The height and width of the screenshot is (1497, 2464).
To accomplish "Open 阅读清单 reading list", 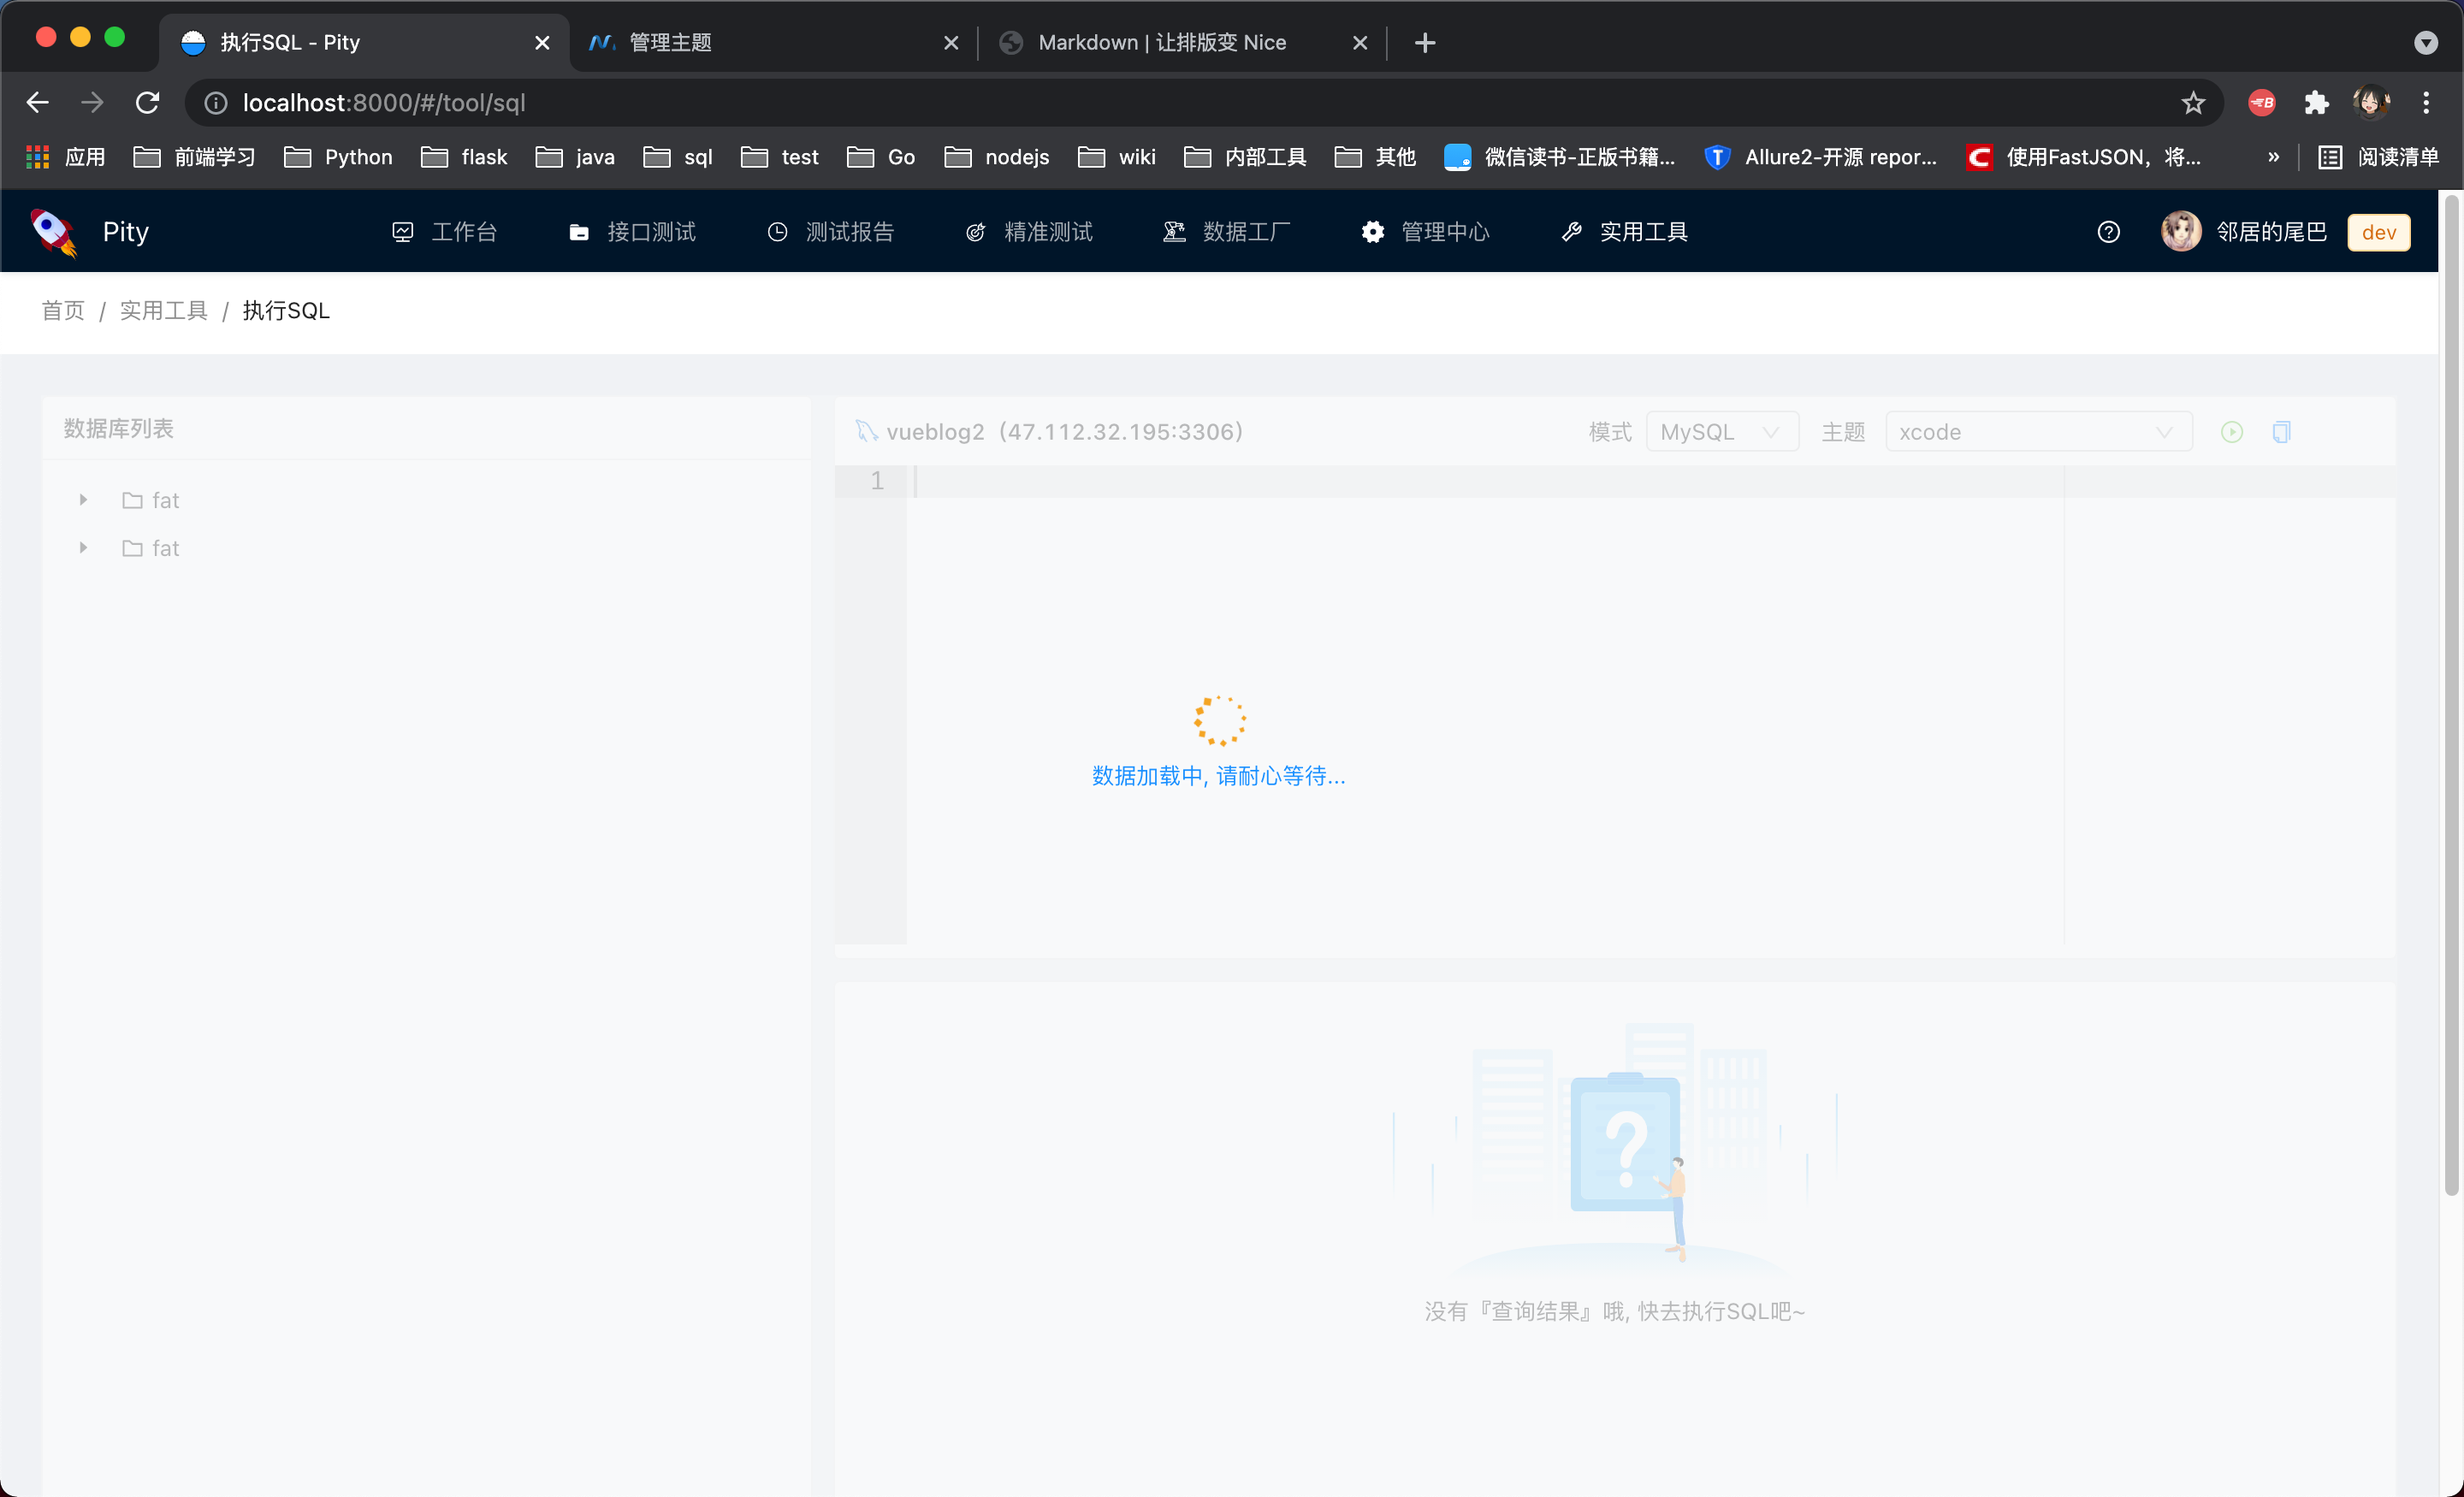I will click(x=2379, y=157).
